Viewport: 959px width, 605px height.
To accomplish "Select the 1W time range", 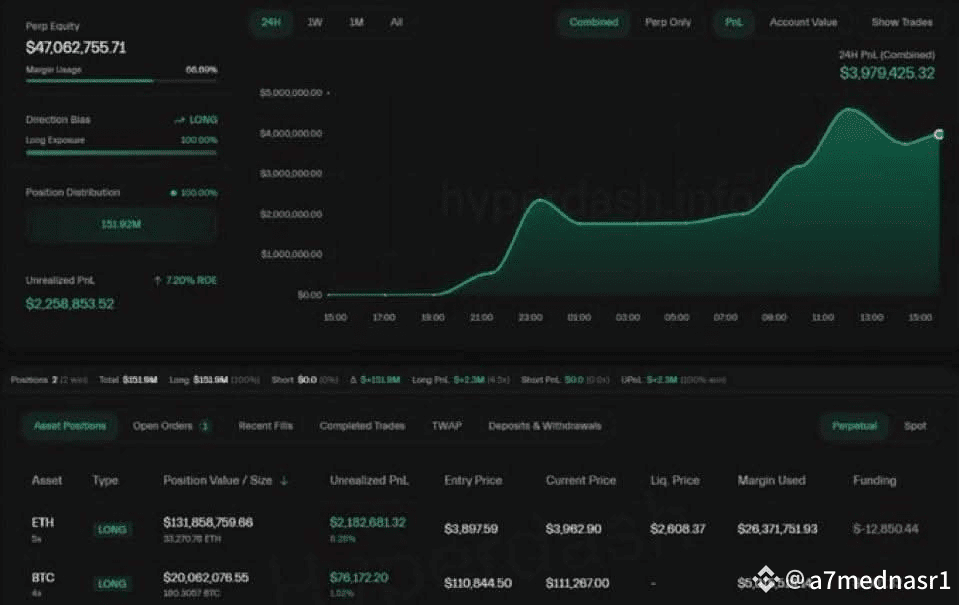I will tap(315, 22).
